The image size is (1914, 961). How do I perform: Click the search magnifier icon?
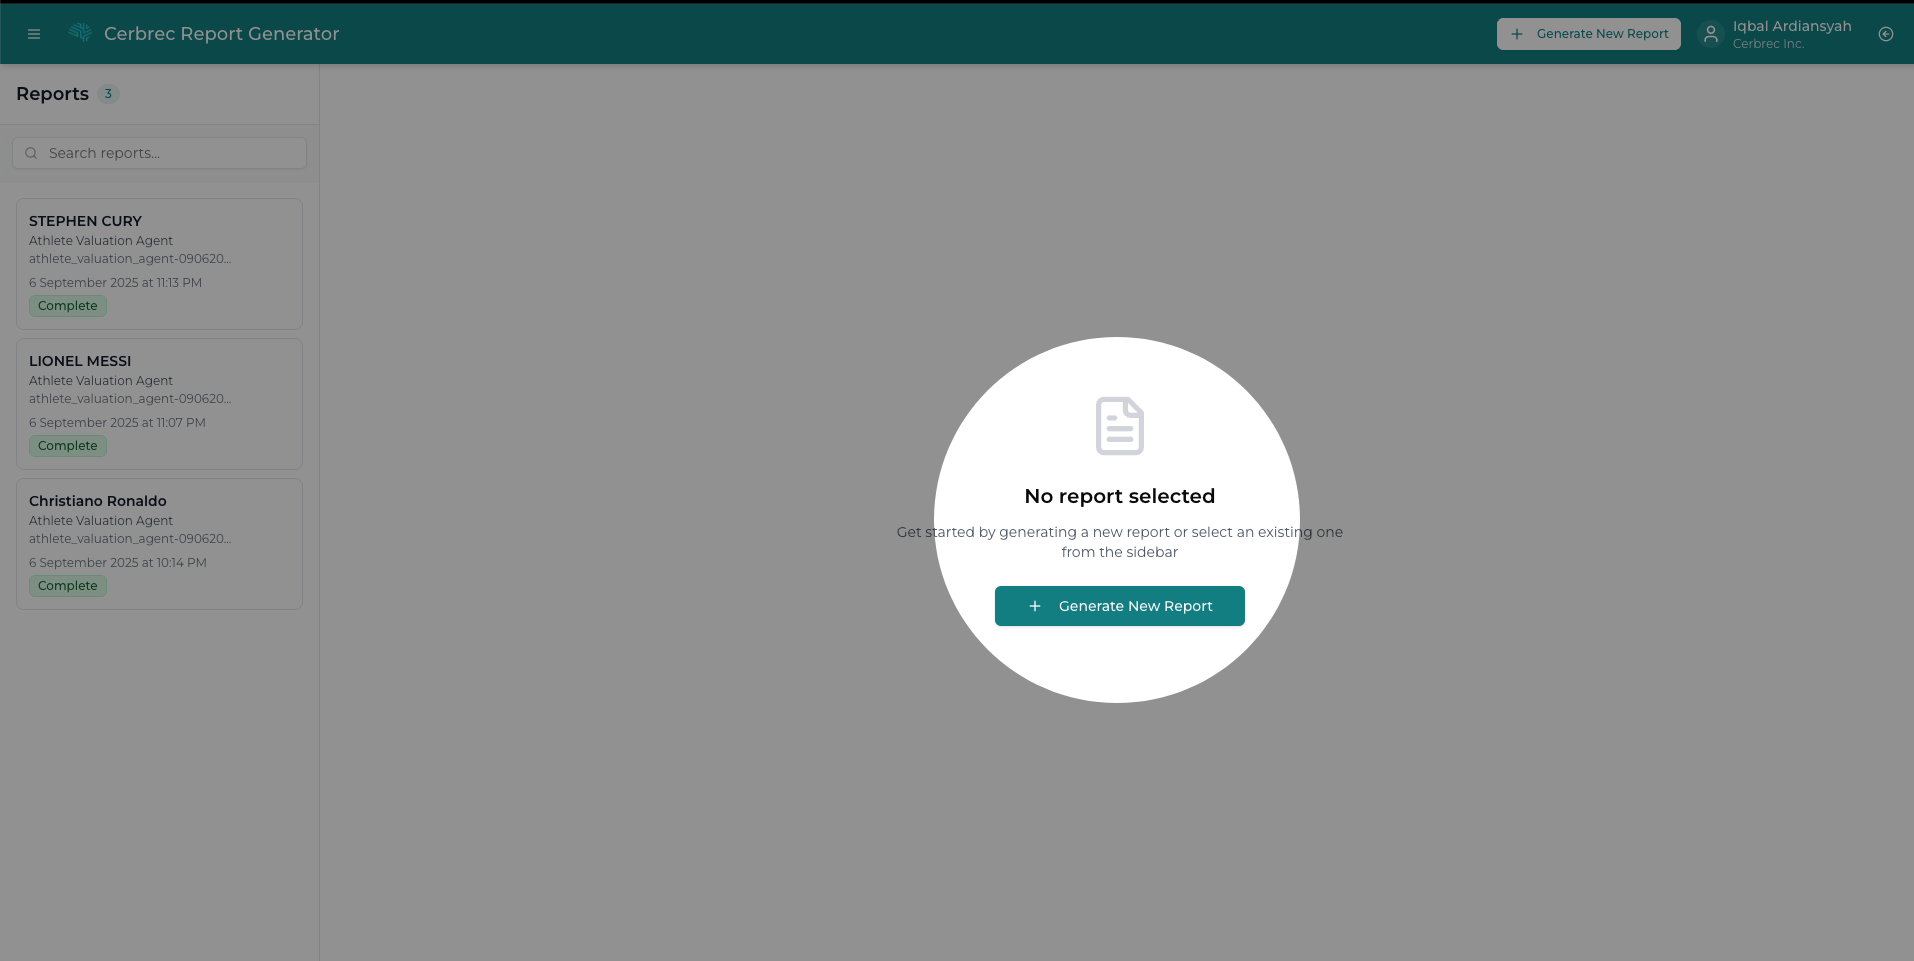coord(31,153)
